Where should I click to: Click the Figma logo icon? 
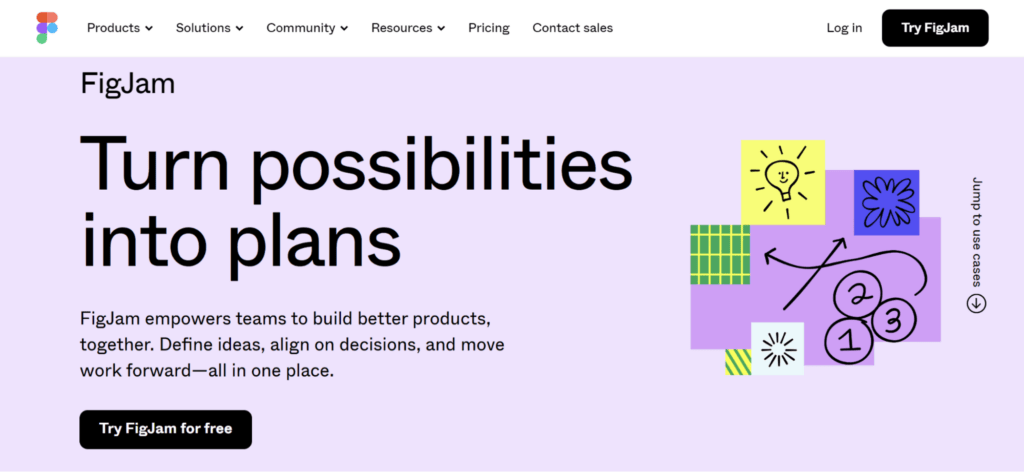[47, 28]
